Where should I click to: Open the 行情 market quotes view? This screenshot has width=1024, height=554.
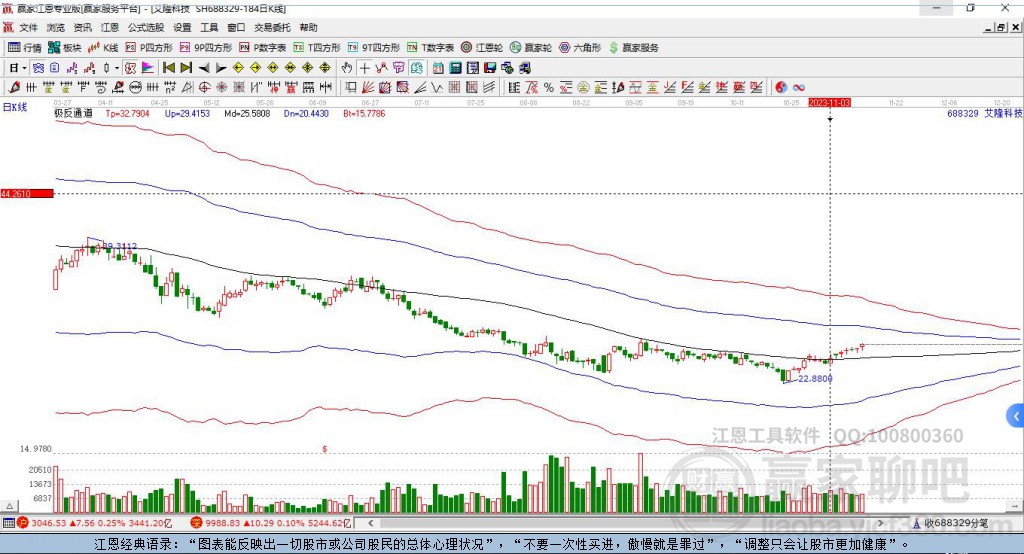coord(25,48)
